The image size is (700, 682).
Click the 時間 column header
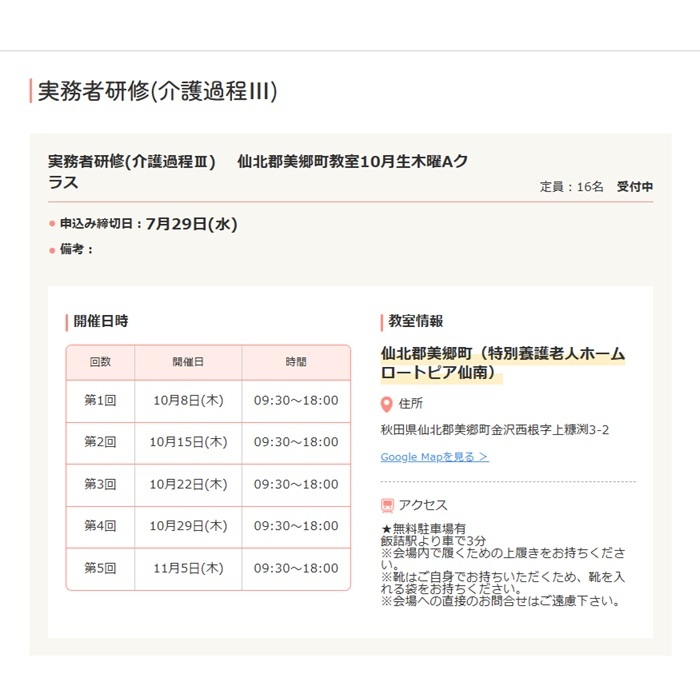[296, 362]
